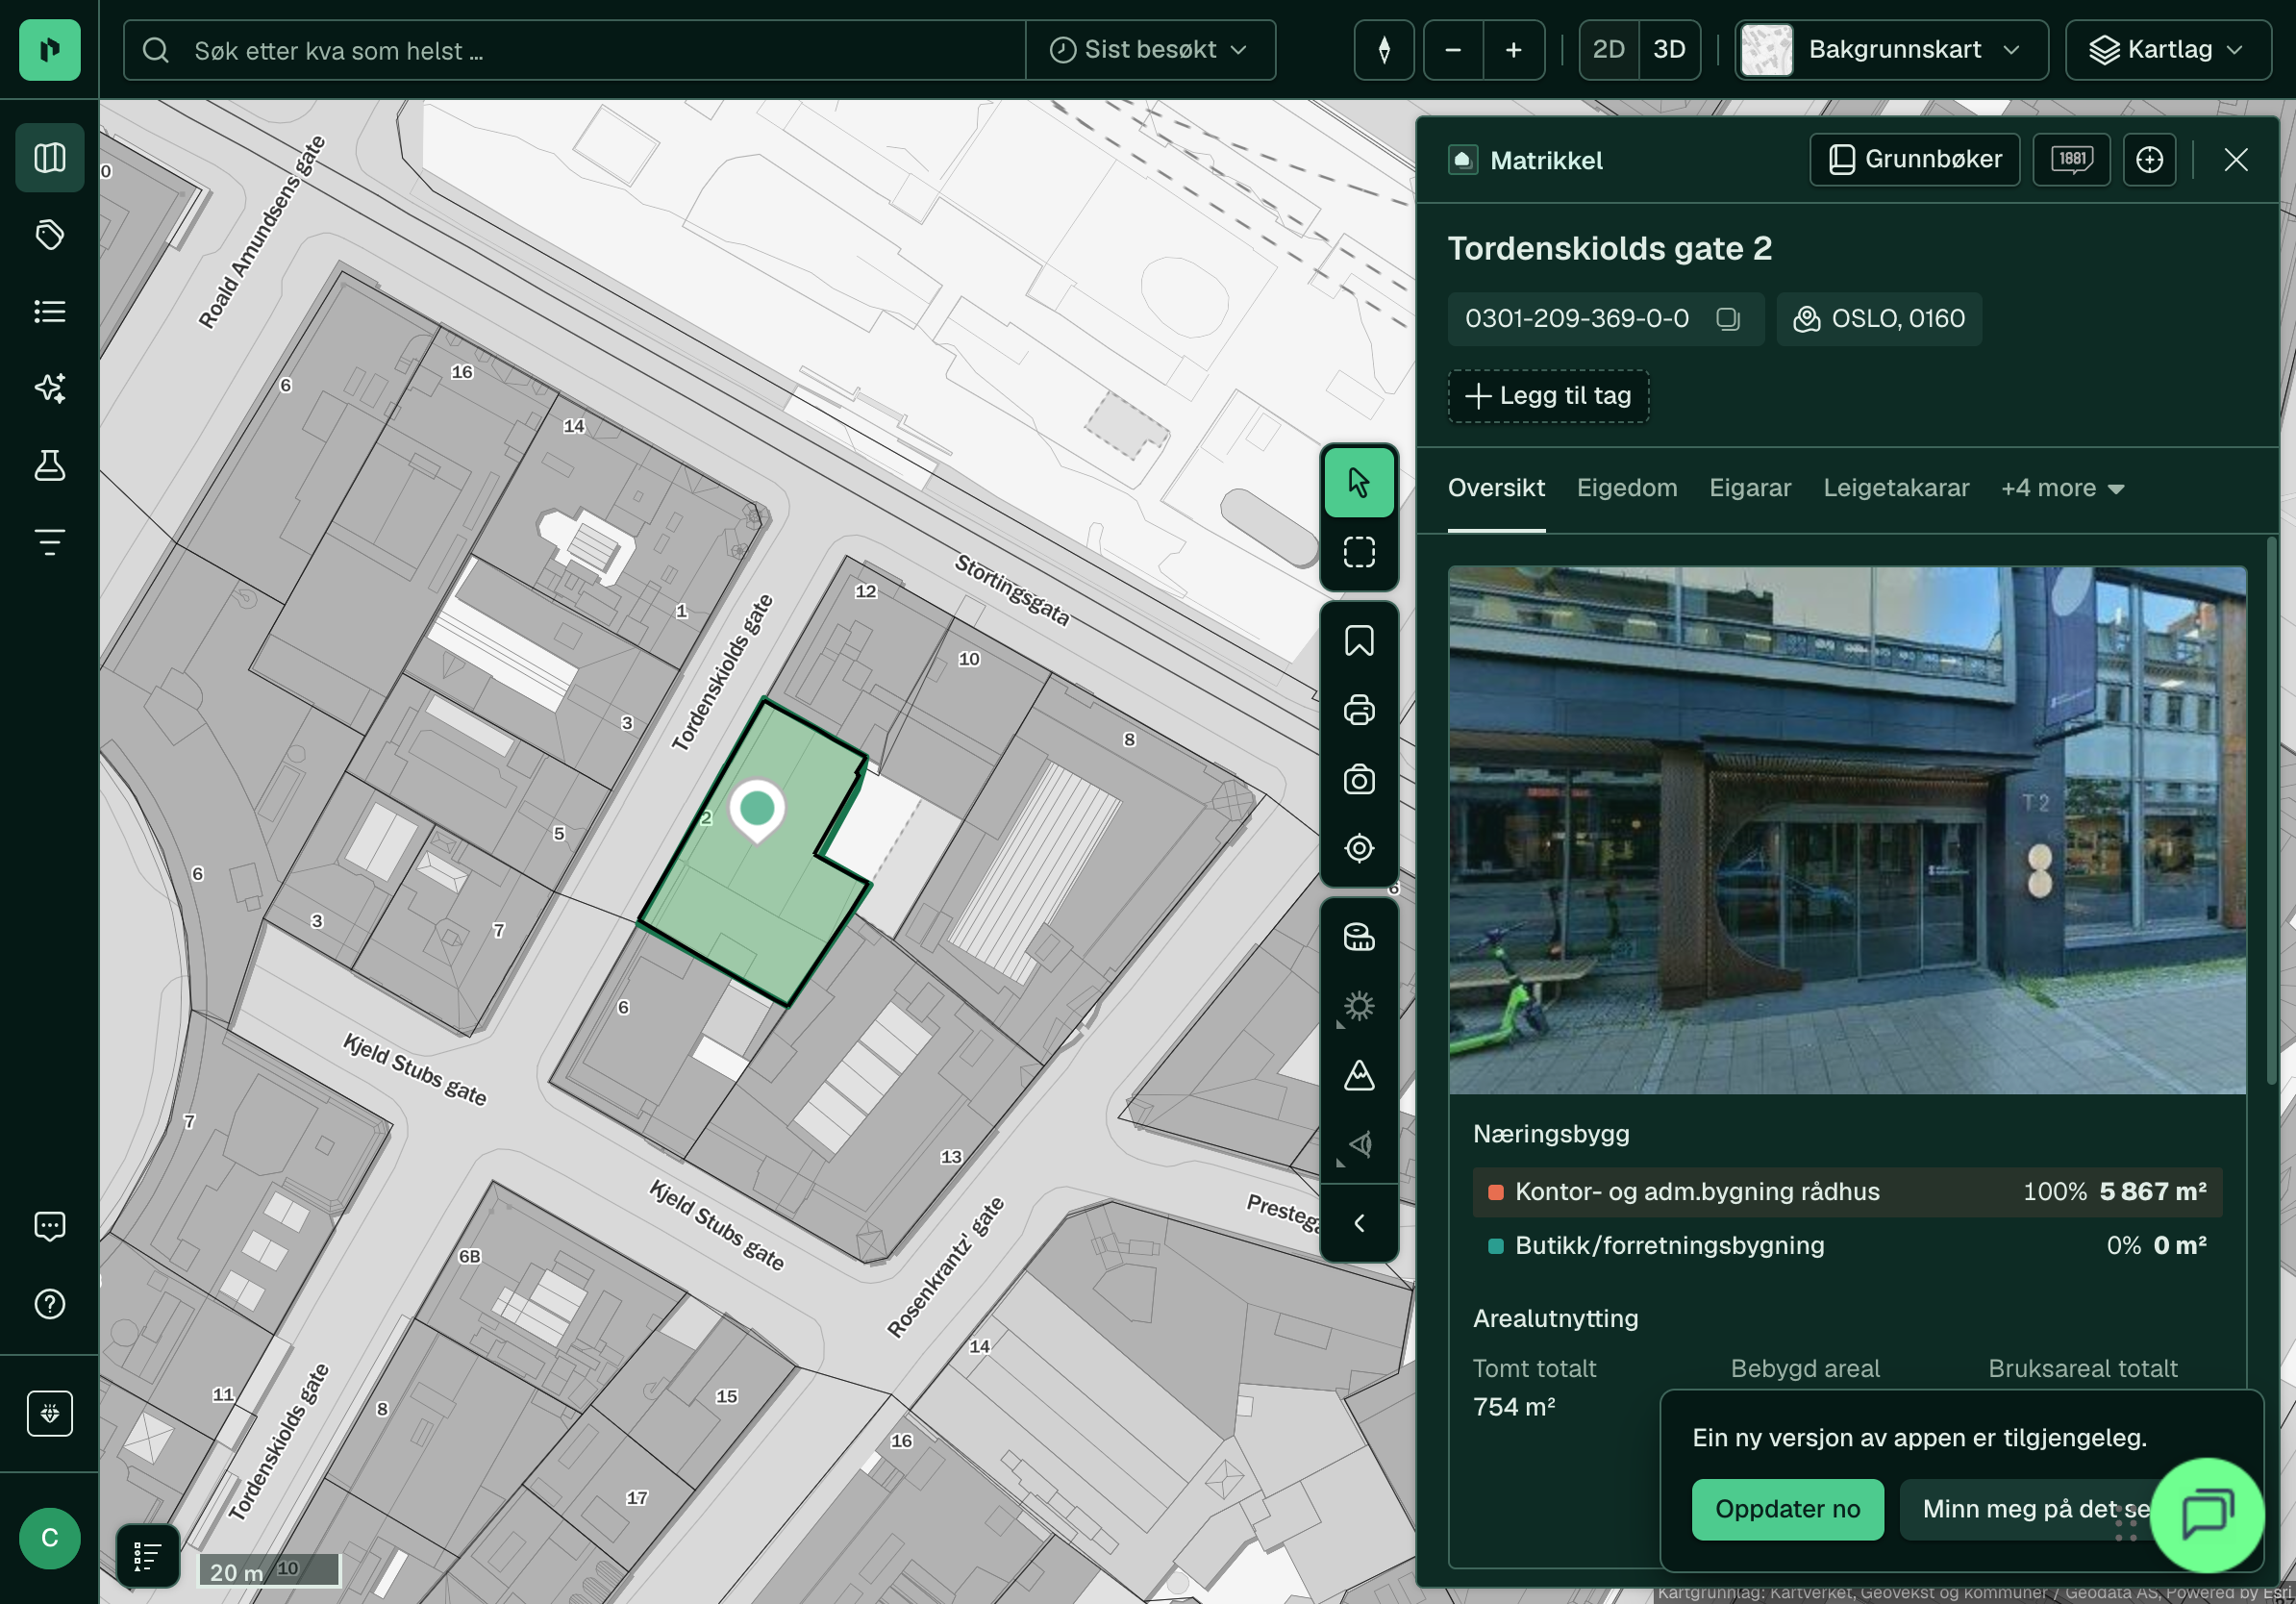
Task: Open the help question mark icon
Action: pyautogui.click(x=49, y=1304)
